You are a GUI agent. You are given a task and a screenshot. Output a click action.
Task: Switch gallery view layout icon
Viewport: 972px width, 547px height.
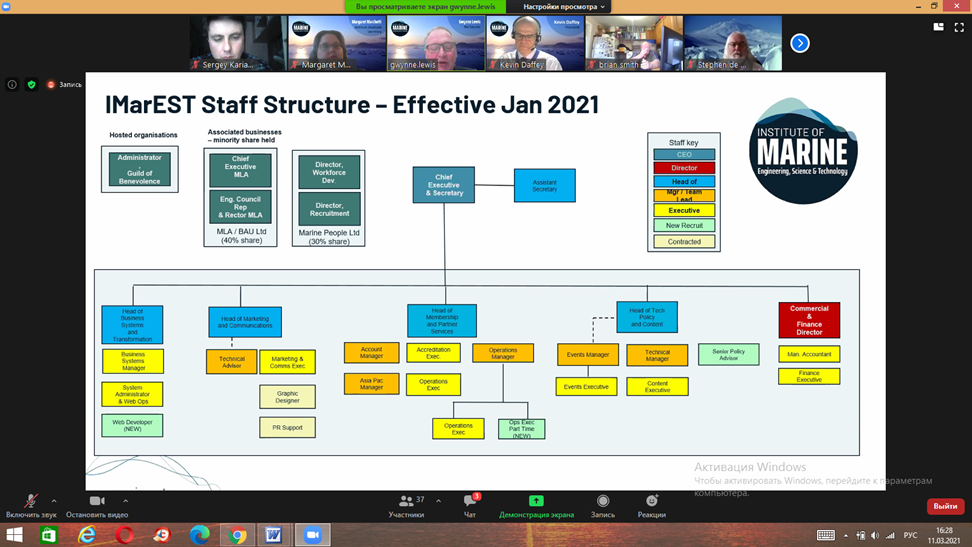[939, 27]
